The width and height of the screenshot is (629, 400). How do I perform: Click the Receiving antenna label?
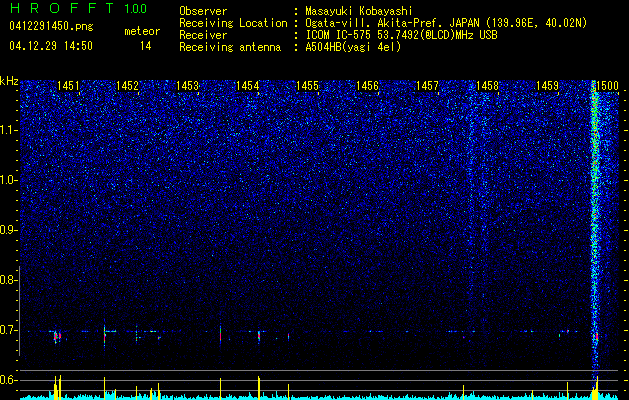pyautogui.click(x=230, y=47)
